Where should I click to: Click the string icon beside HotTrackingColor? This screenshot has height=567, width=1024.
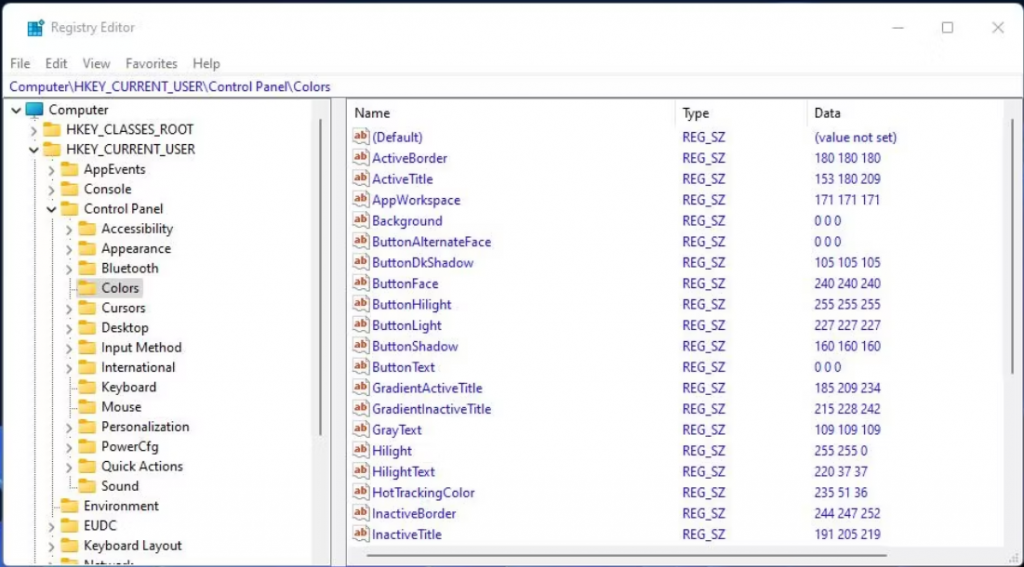pyautogui.click(x=360, y=492)
